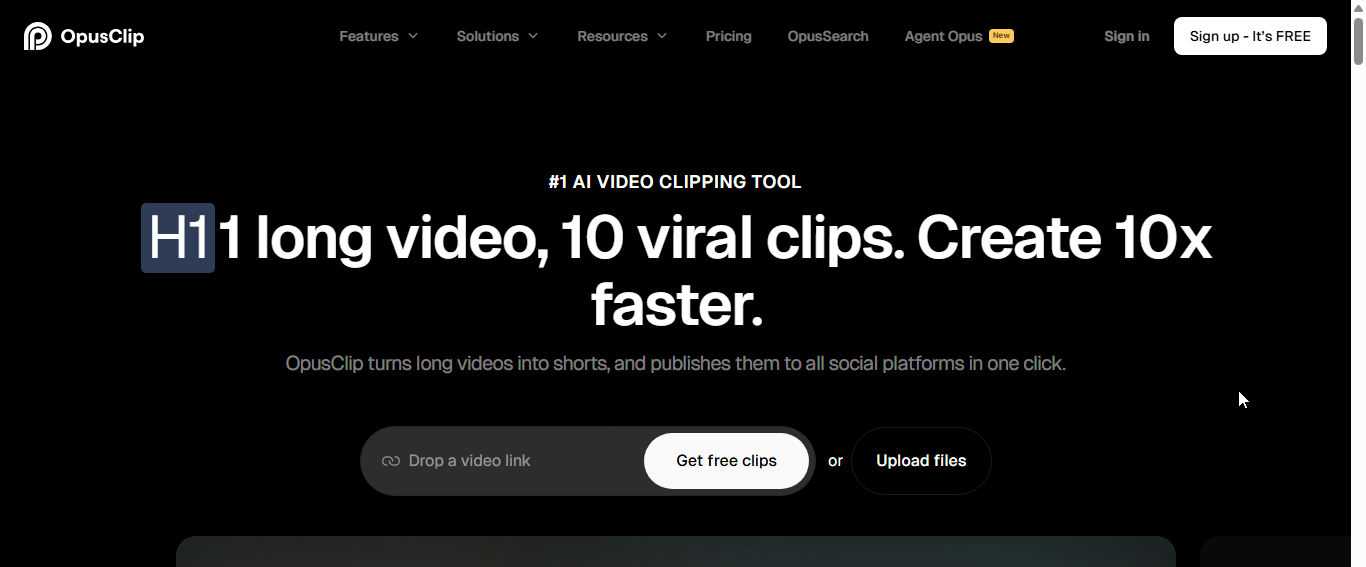Expand the Resources chevron arrow
This screenshot has height=567, width=1366.
tap(661, 36)
